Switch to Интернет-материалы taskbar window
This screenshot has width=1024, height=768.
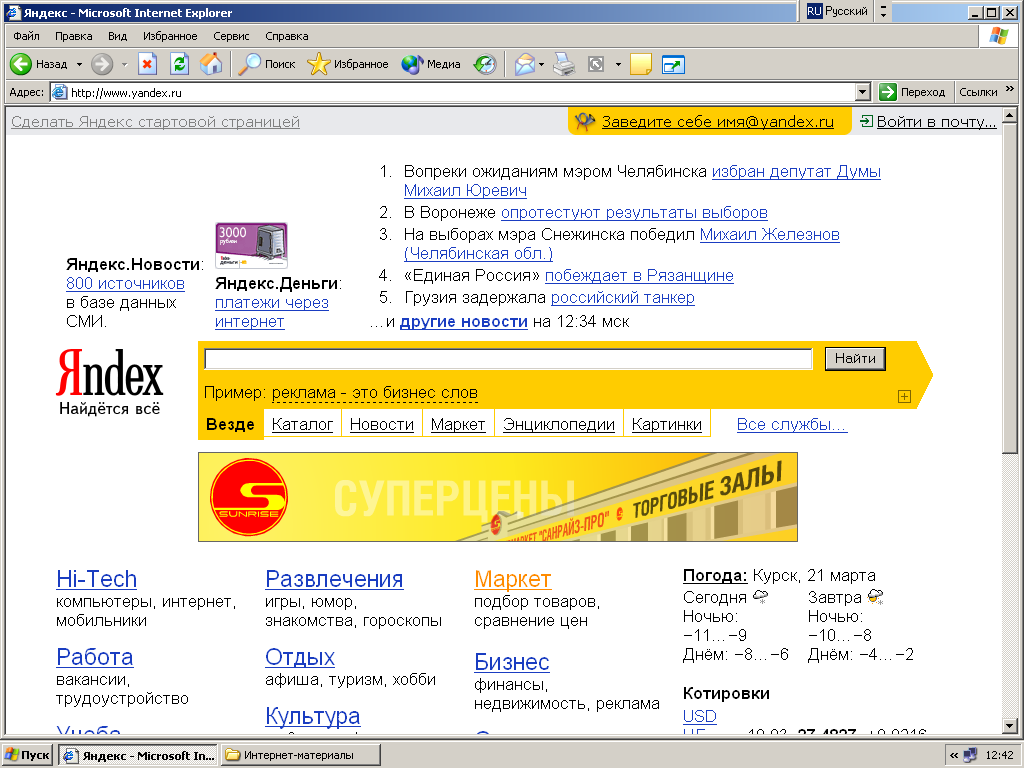300,755
